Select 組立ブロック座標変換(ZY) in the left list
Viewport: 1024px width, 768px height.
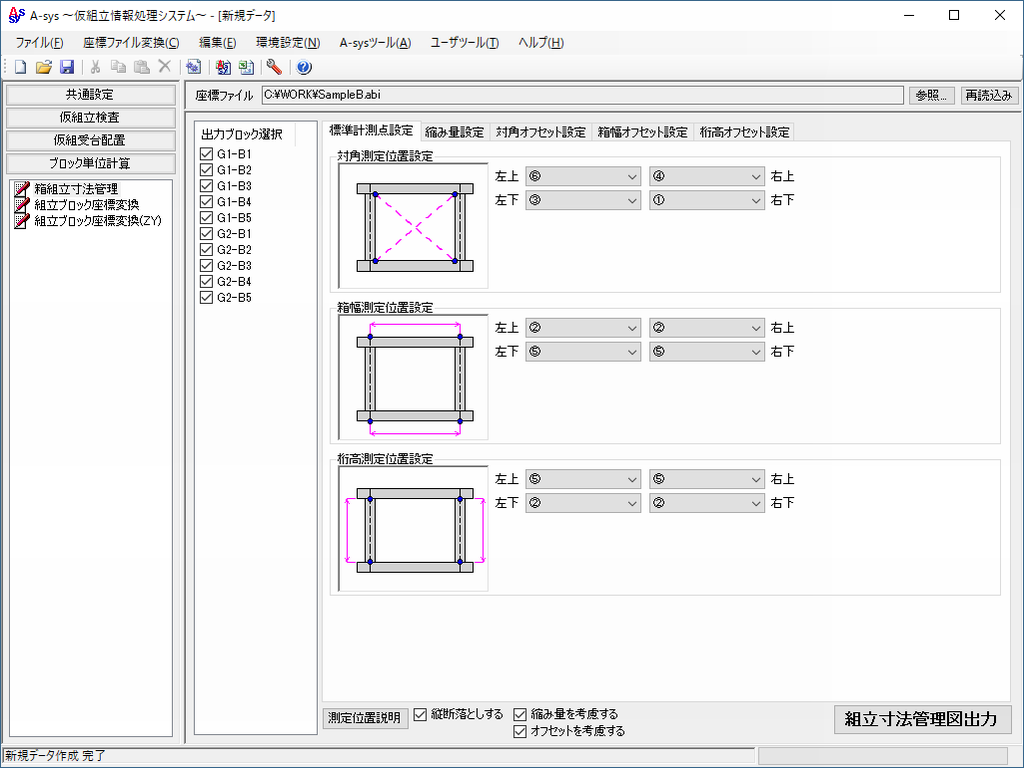[97, 221]
